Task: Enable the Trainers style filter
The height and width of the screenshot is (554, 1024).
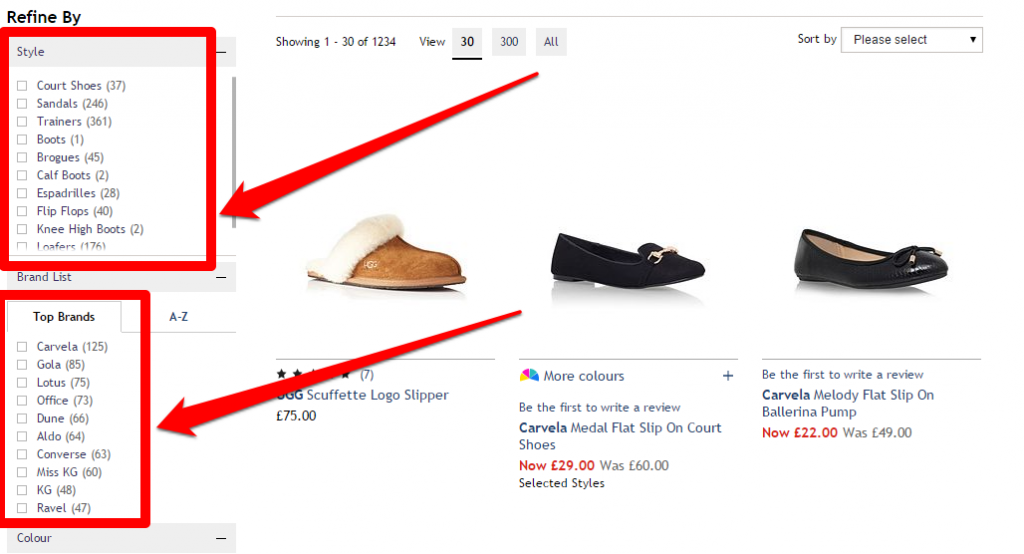Action: pos(22,122)
